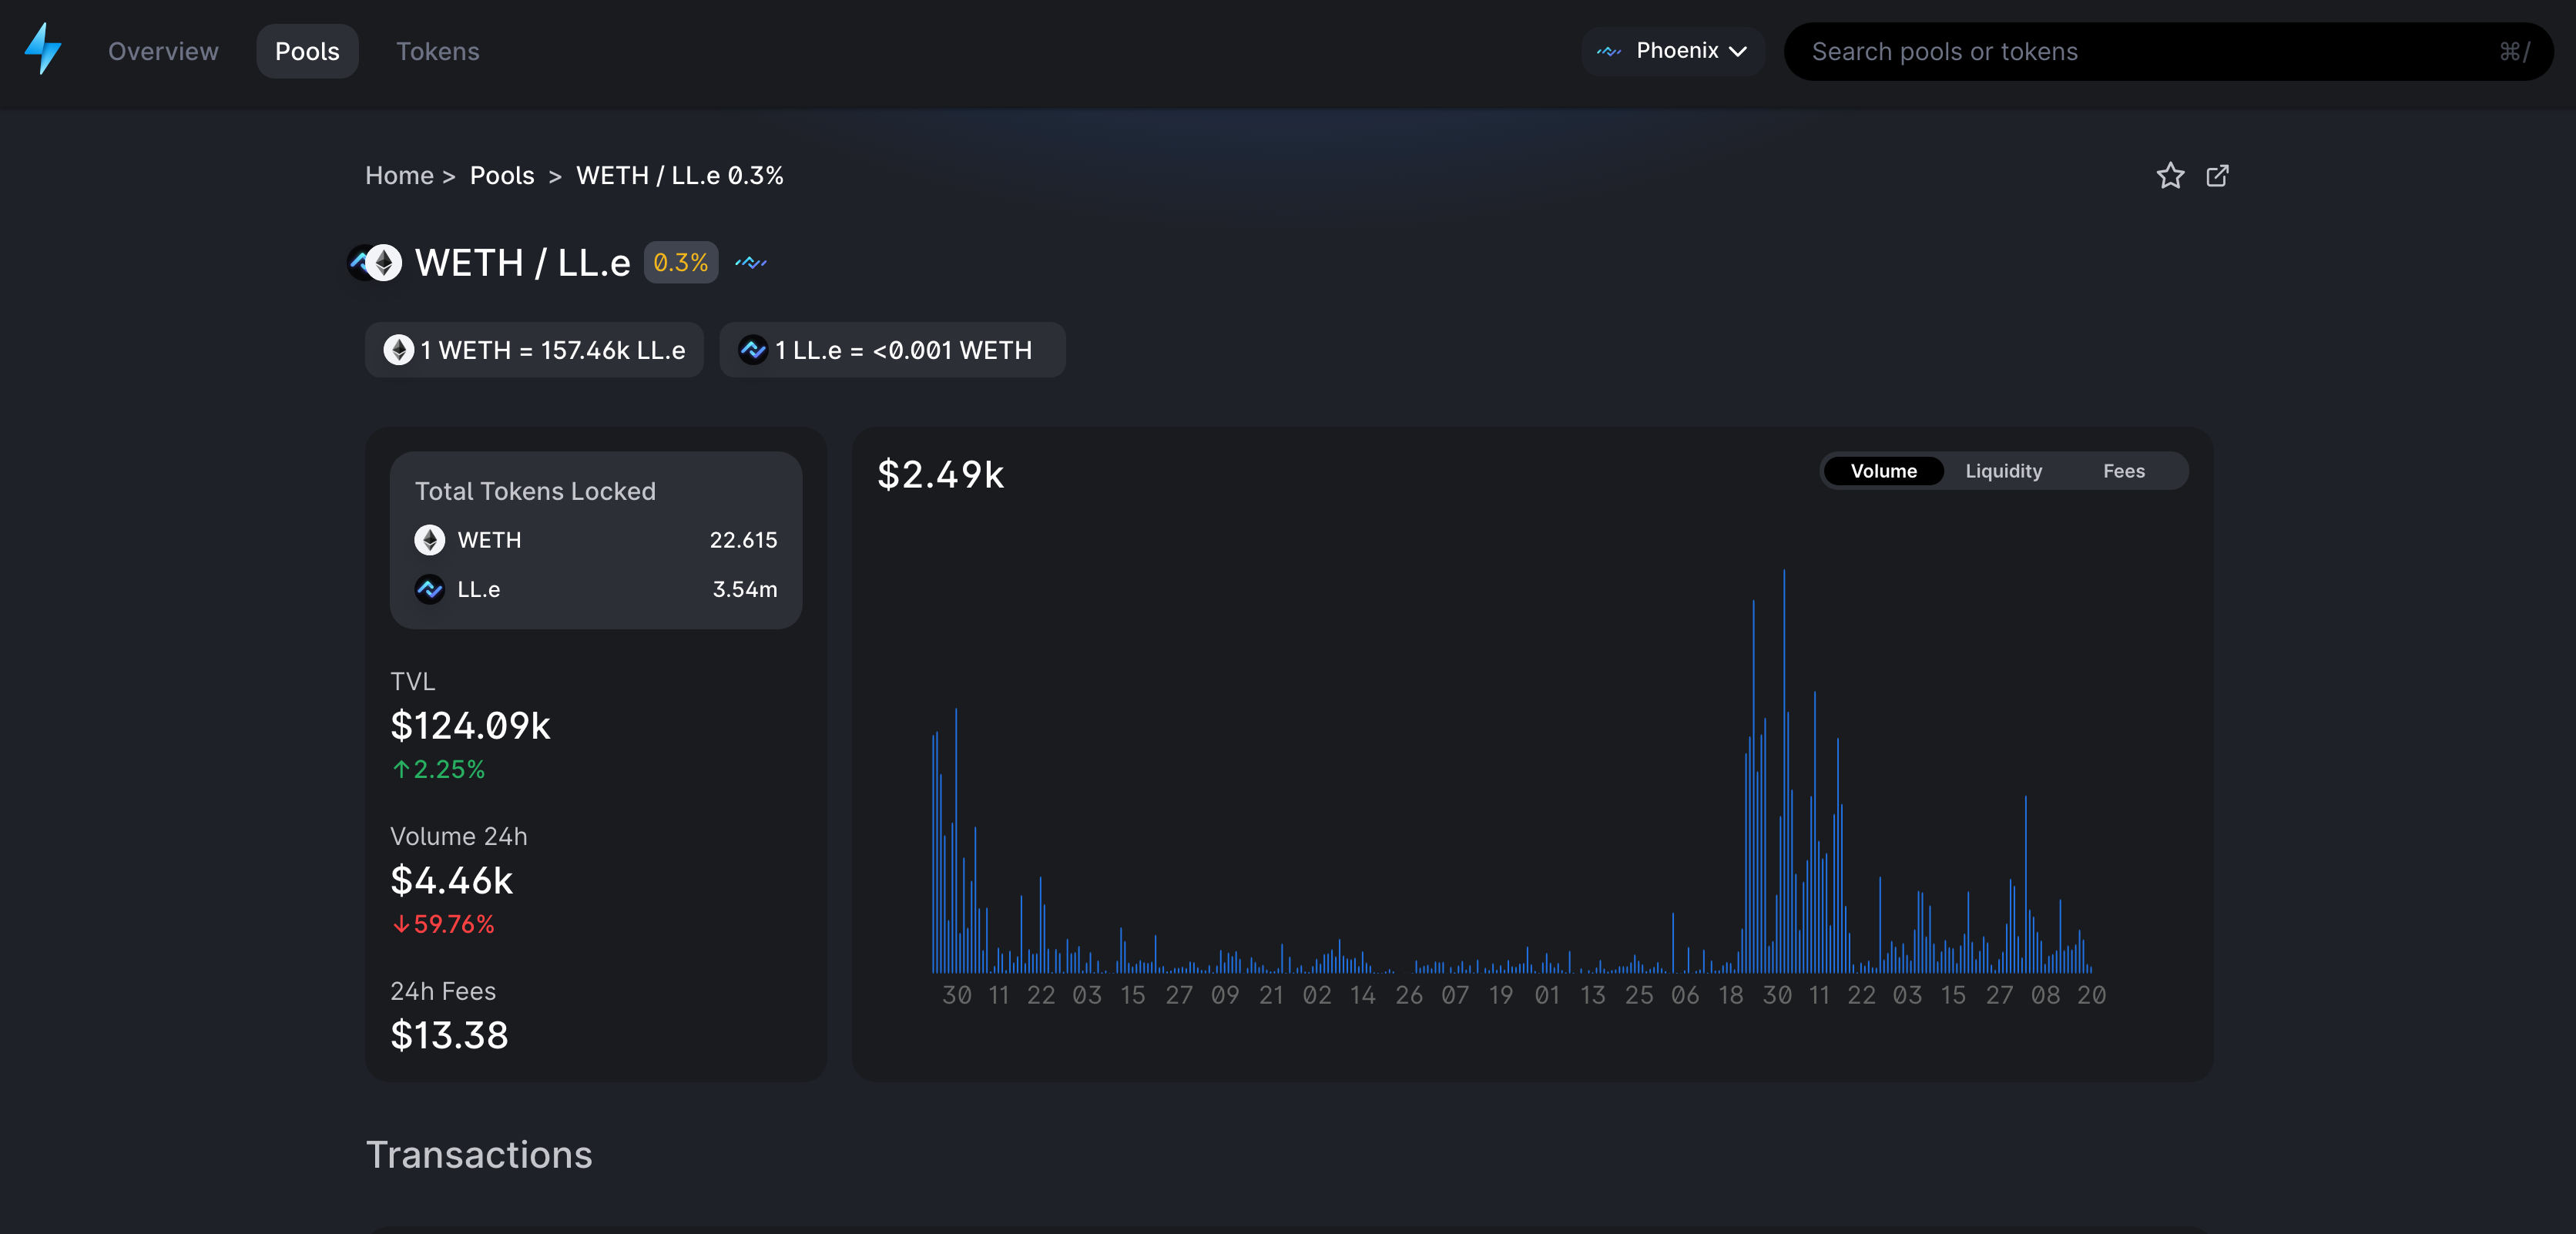Click the Phoenix network icon beside fee badge
This screenshot has height=1234, width=2576.
click(x=750, y=263)
